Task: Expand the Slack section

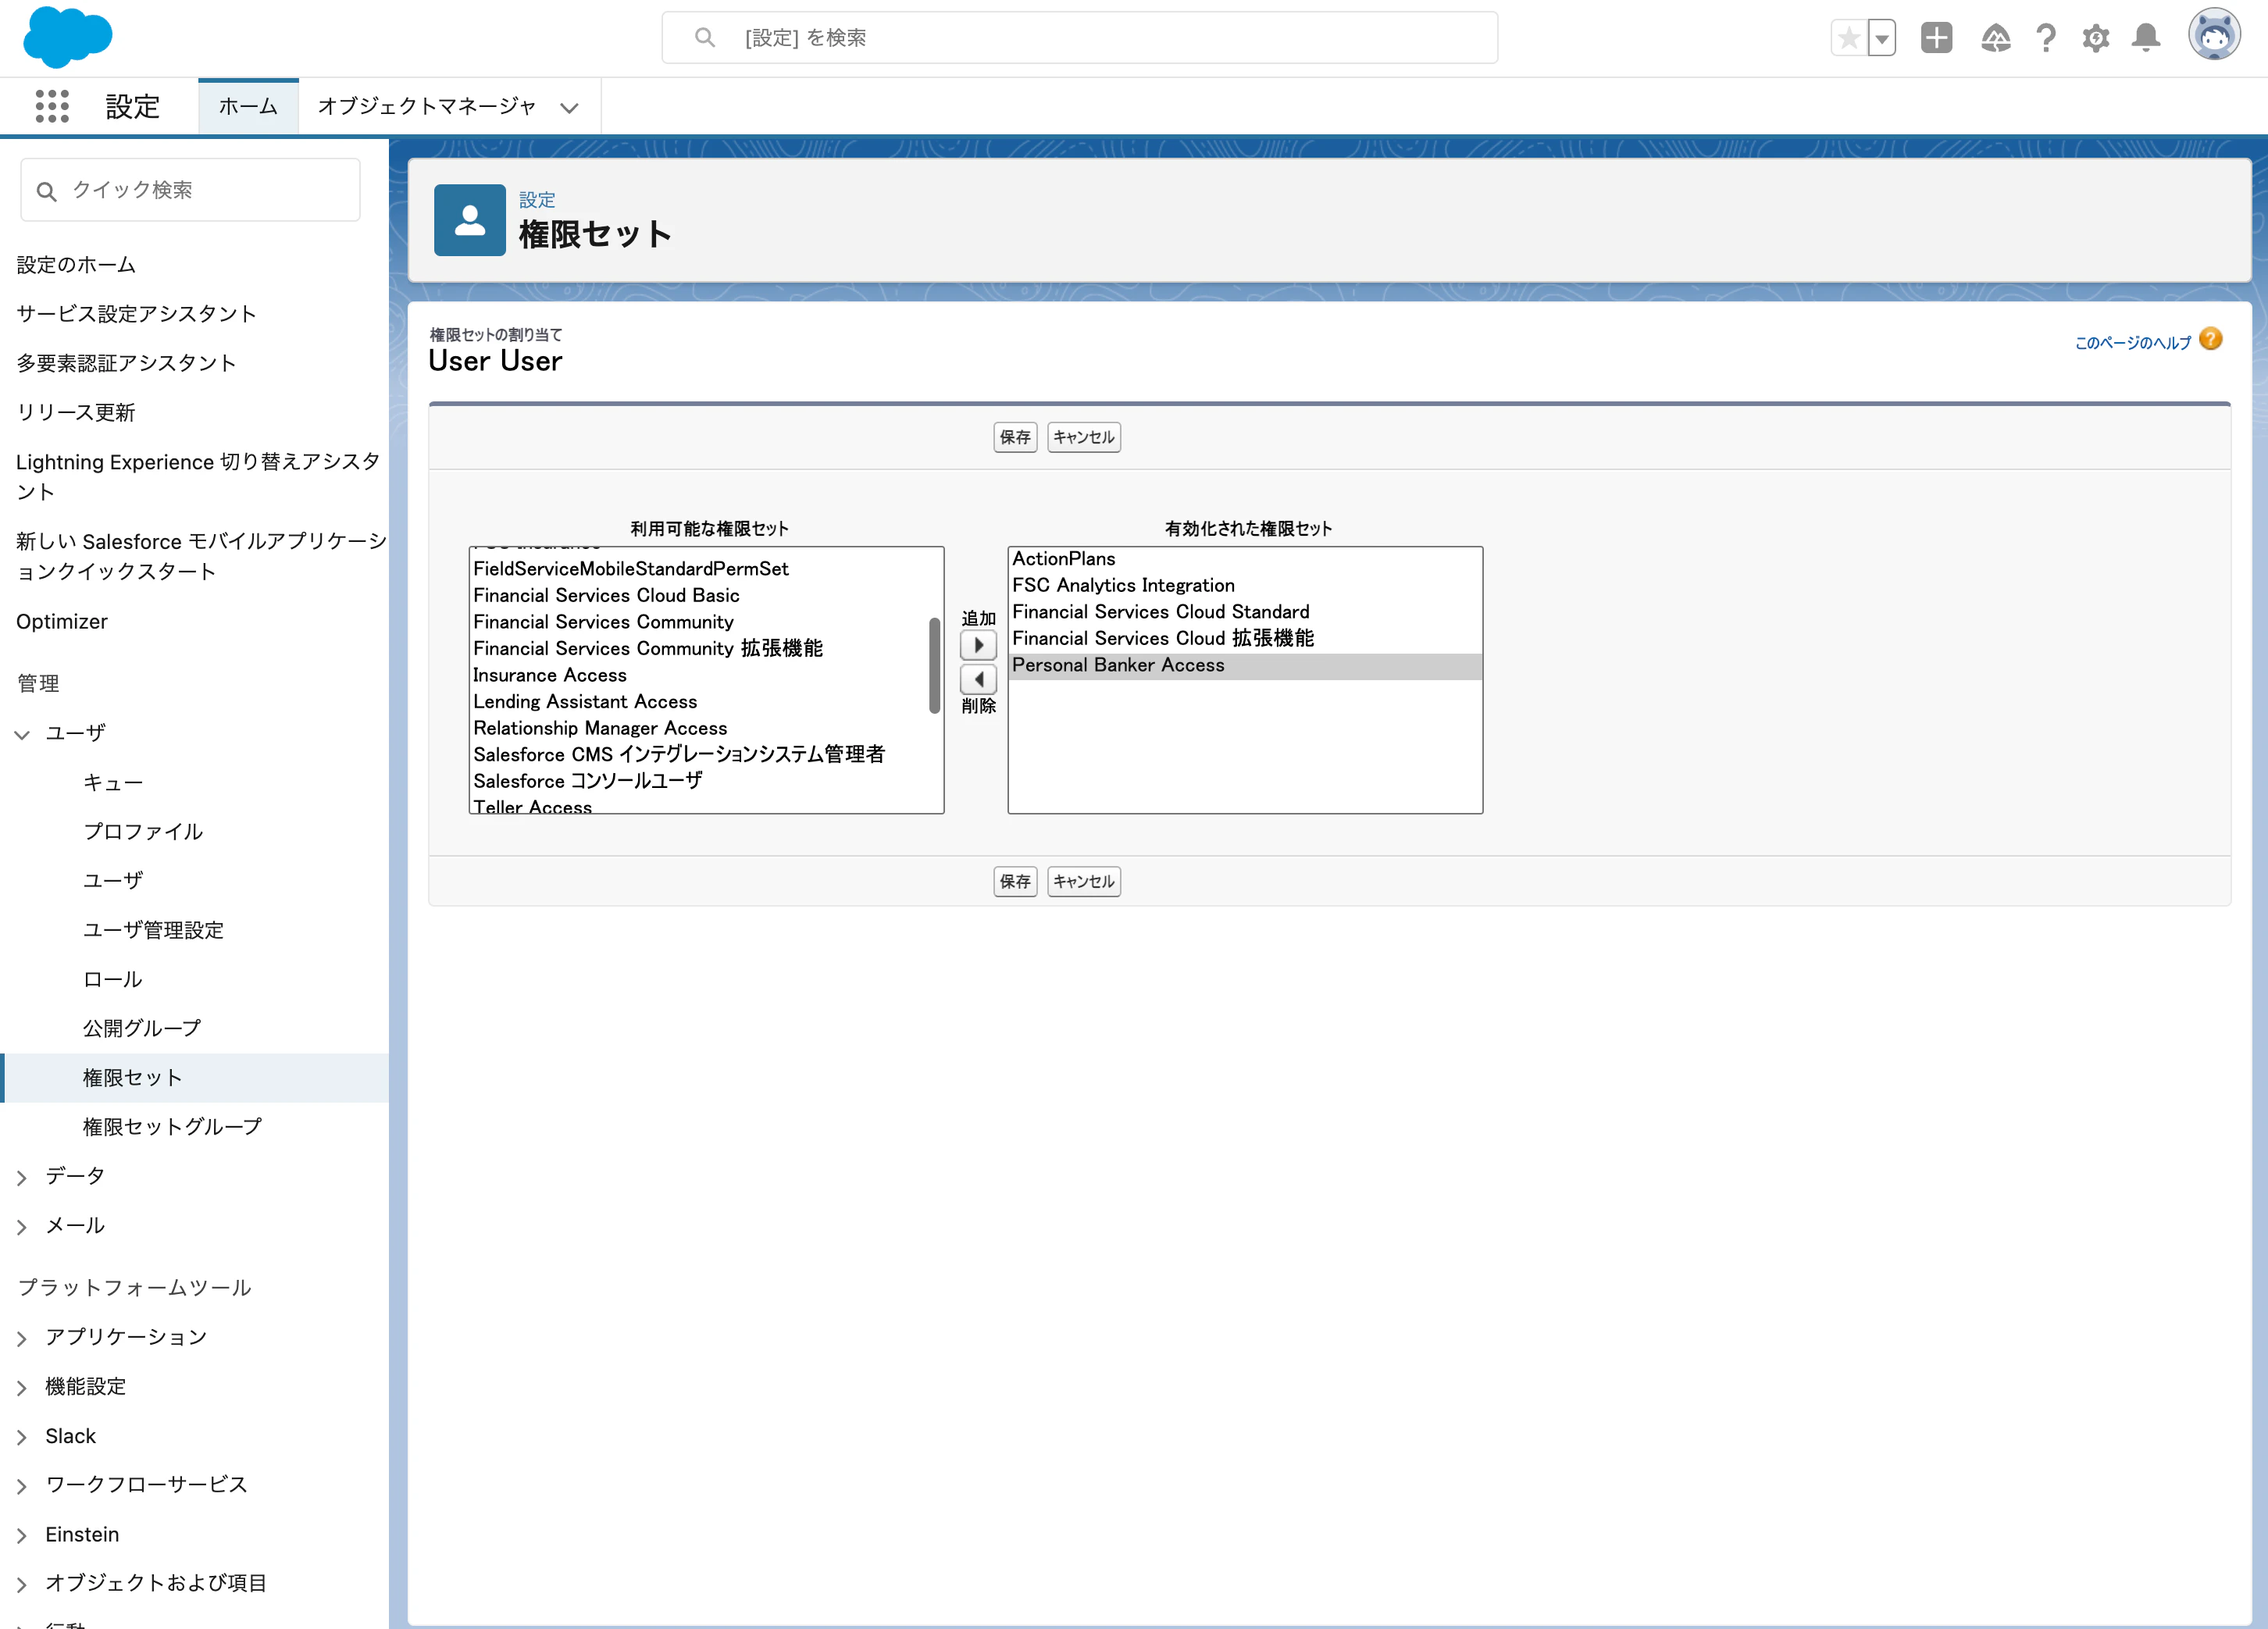Action: pos(22,1437)
